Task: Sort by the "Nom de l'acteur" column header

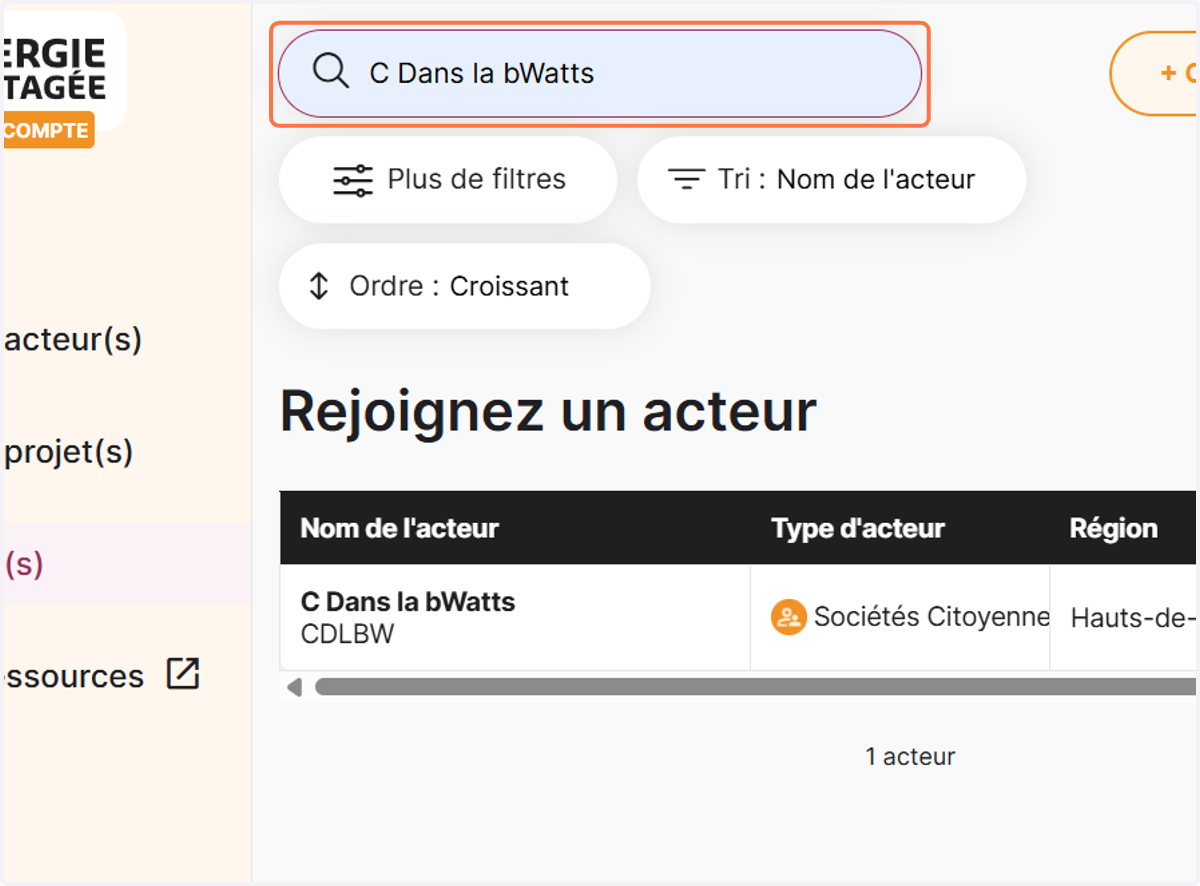Action: point(400,528)
